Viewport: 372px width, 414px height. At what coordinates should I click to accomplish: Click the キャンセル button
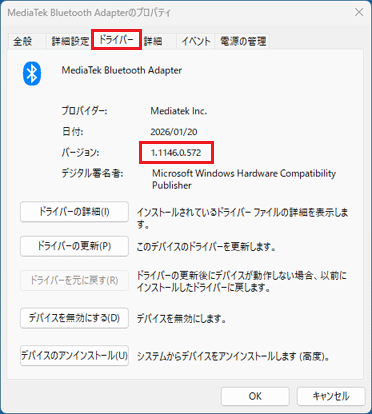pos(331,396)
